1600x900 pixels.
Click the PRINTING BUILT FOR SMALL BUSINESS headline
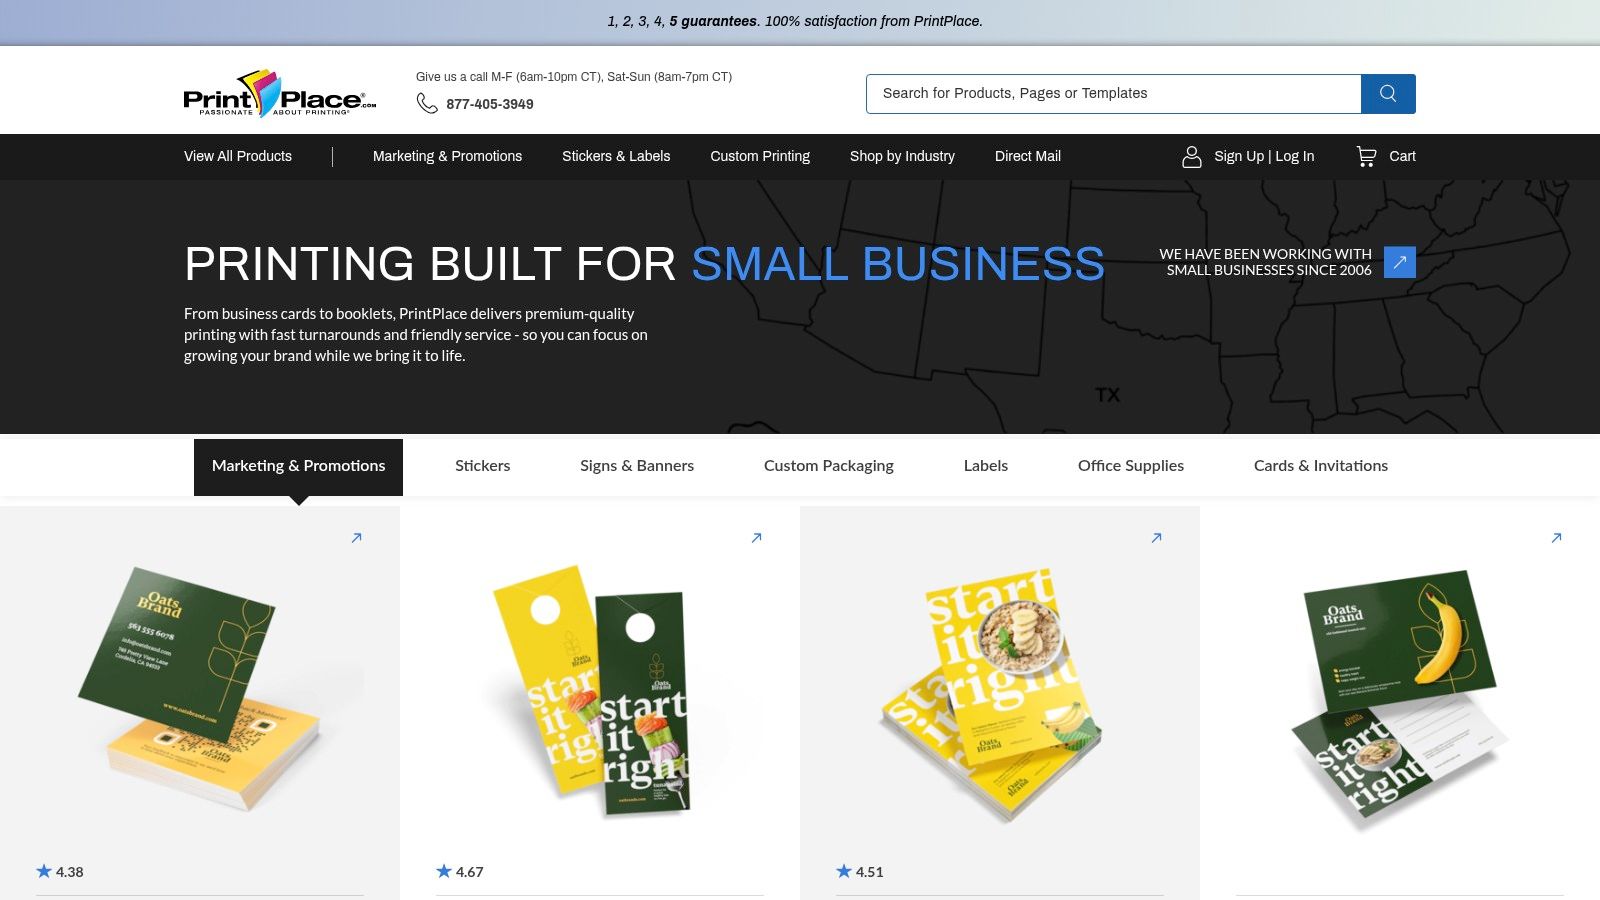coord(644,264)
